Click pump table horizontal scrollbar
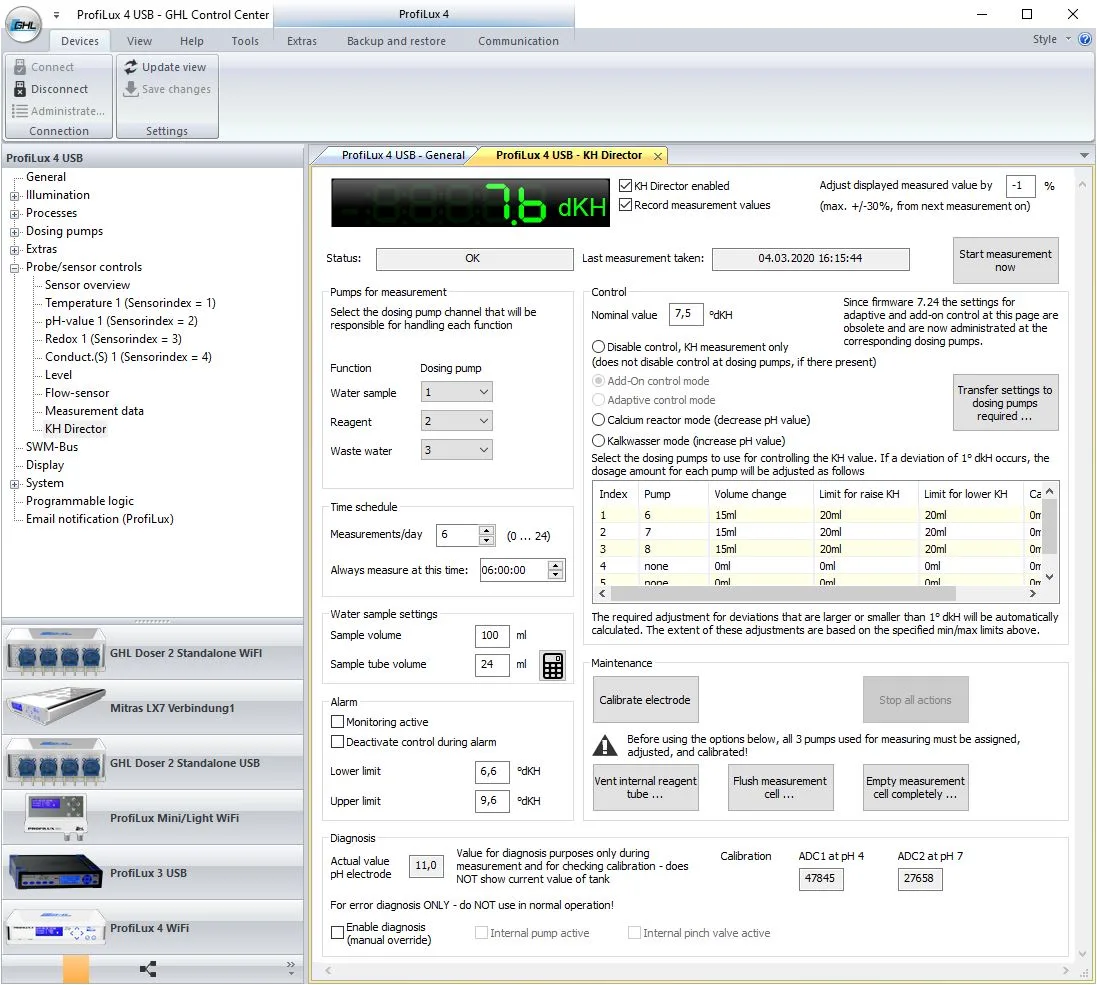Screen dimensions: 1097x985 (x=783, y=593)
